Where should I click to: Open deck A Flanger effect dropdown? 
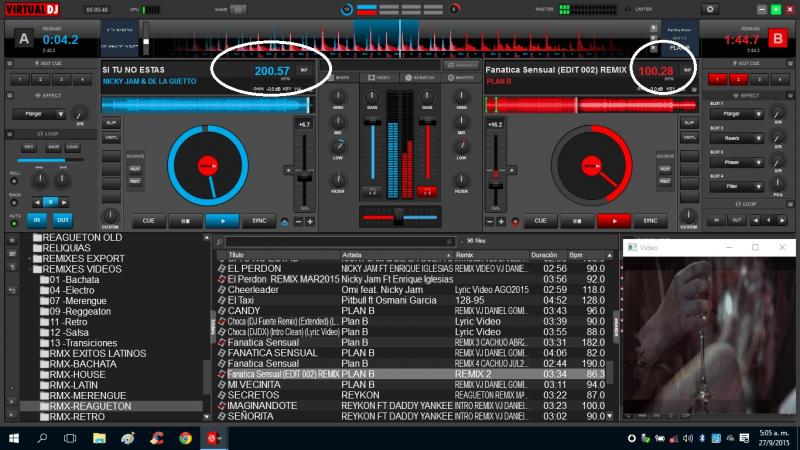39,114
